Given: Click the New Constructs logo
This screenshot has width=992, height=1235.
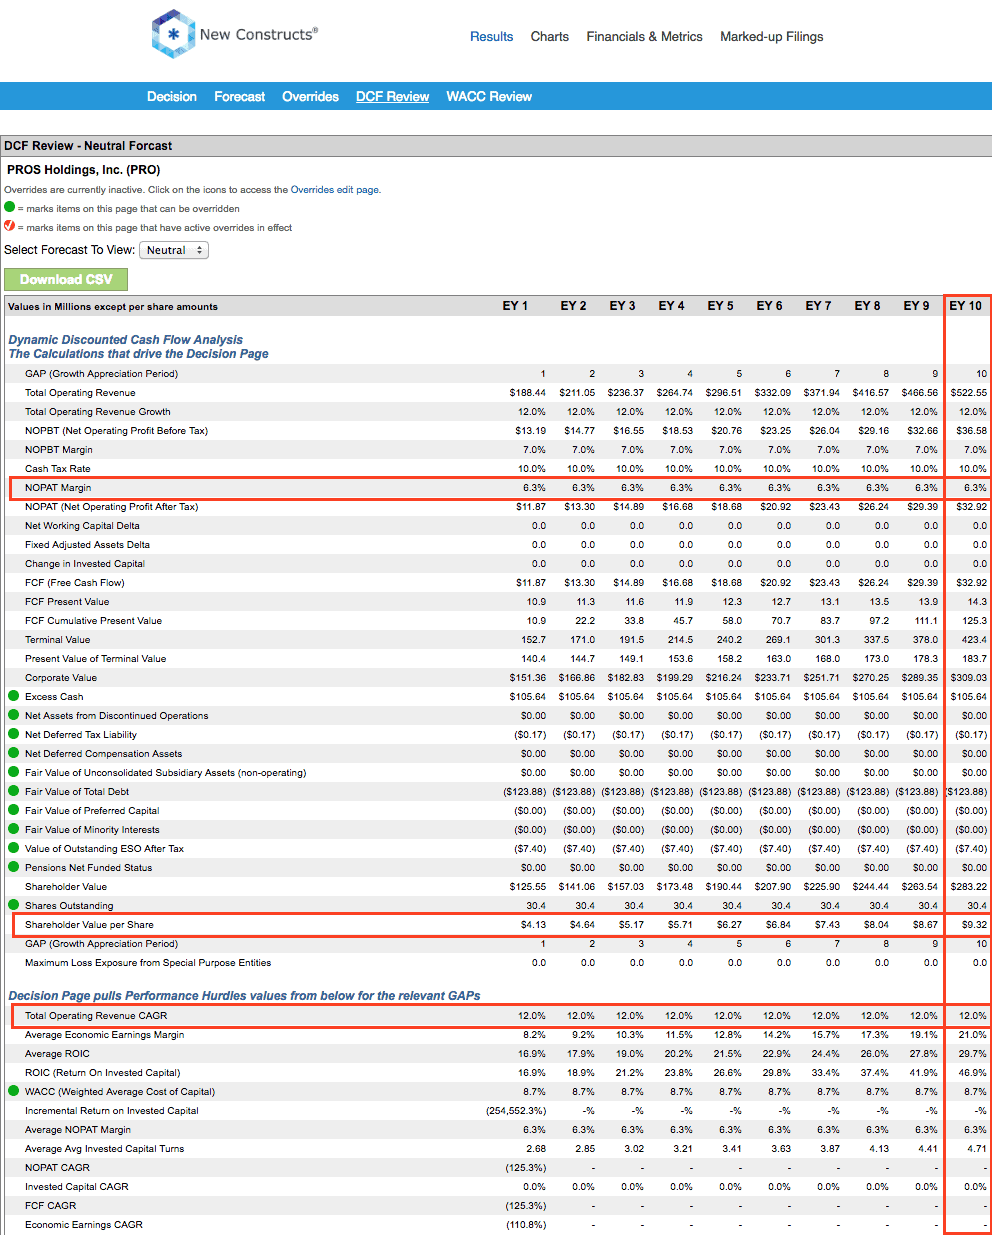Looking at the screenshot, I should [x=235, y=34].
